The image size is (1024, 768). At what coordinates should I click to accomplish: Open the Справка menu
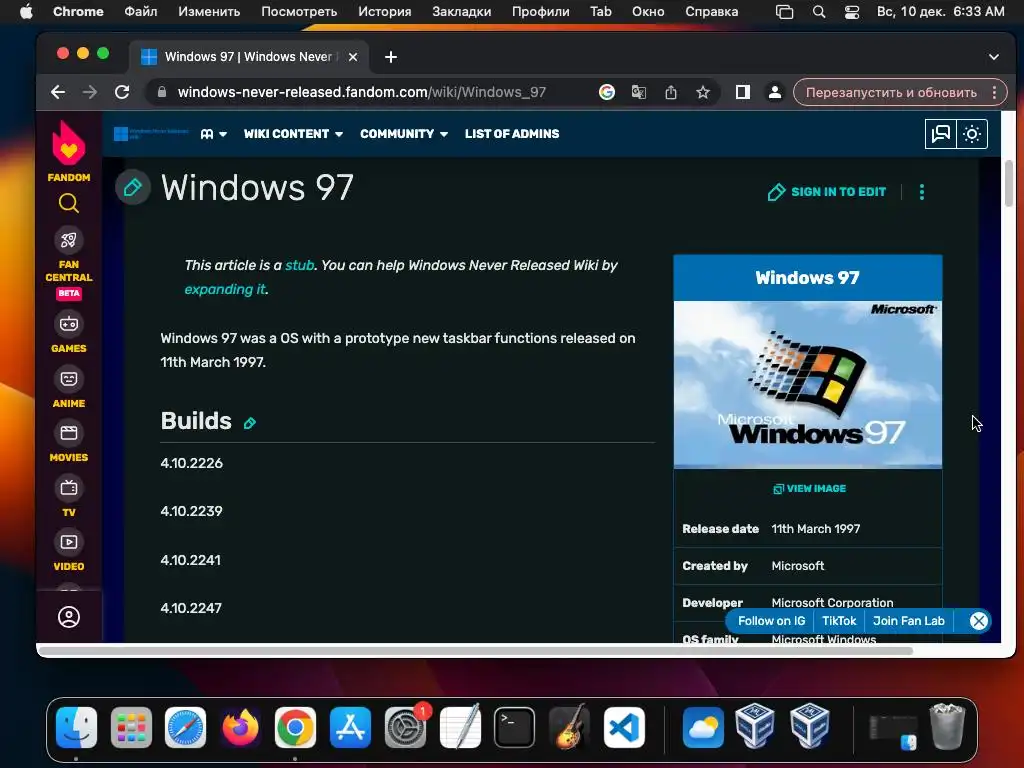point(711,12)
